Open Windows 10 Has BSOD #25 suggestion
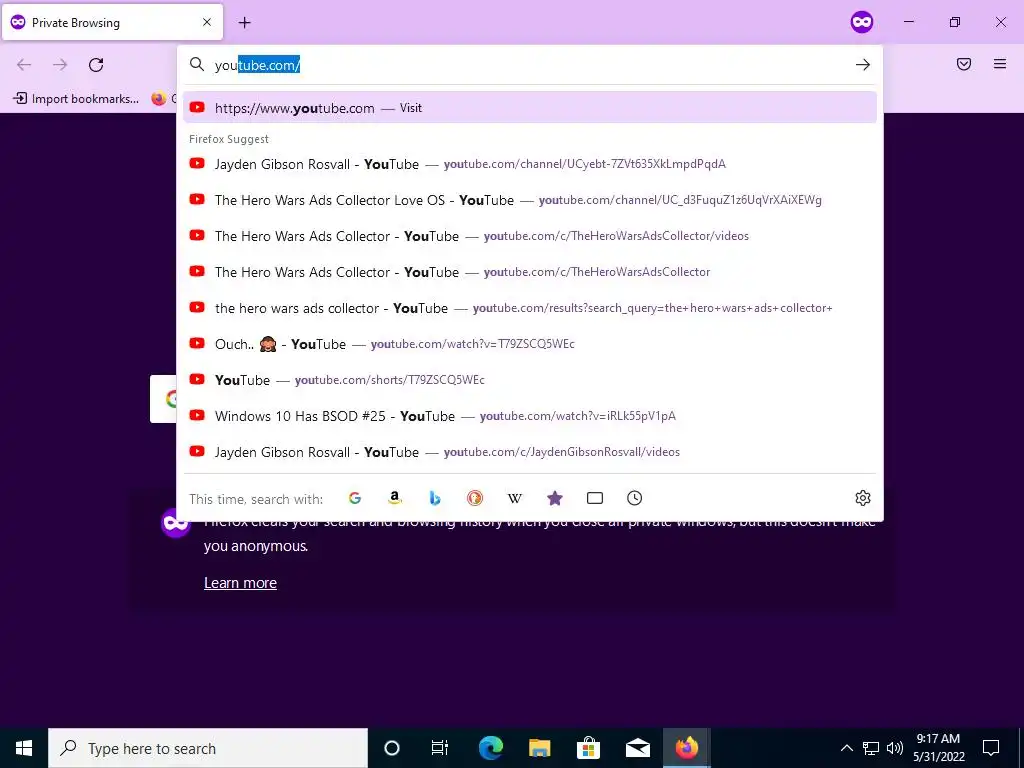 pyautogui.click(x=530, y=415)
